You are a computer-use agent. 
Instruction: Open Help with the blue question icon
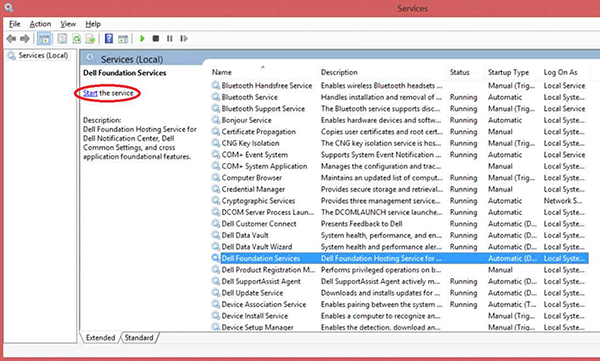pyautogui.click(x=109, y=39)
